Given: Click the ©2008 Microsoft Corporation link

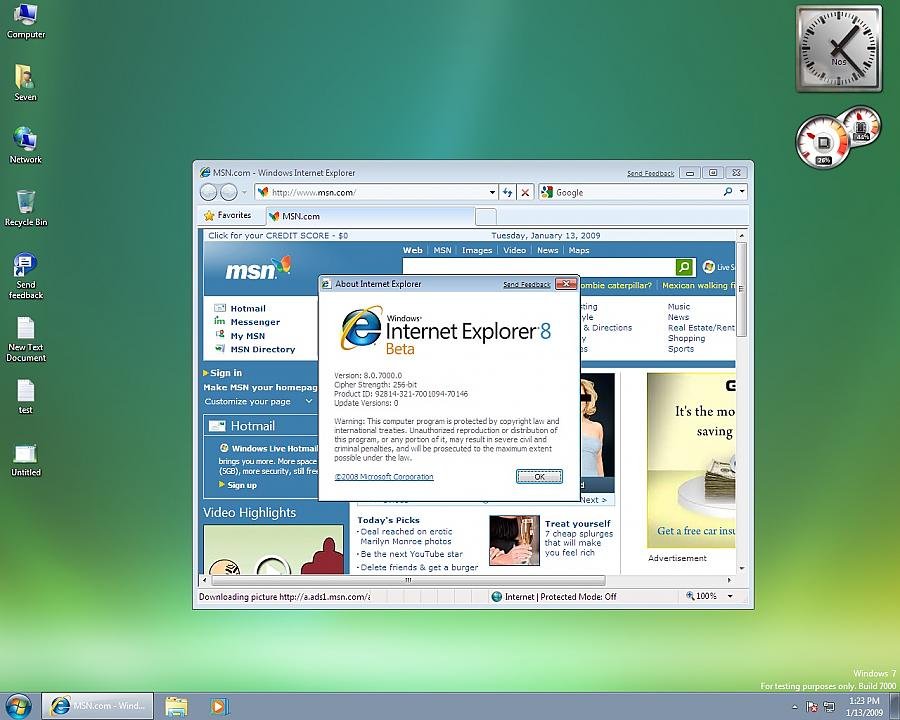Looking at the screenshot, I should (x=384, y=477).
